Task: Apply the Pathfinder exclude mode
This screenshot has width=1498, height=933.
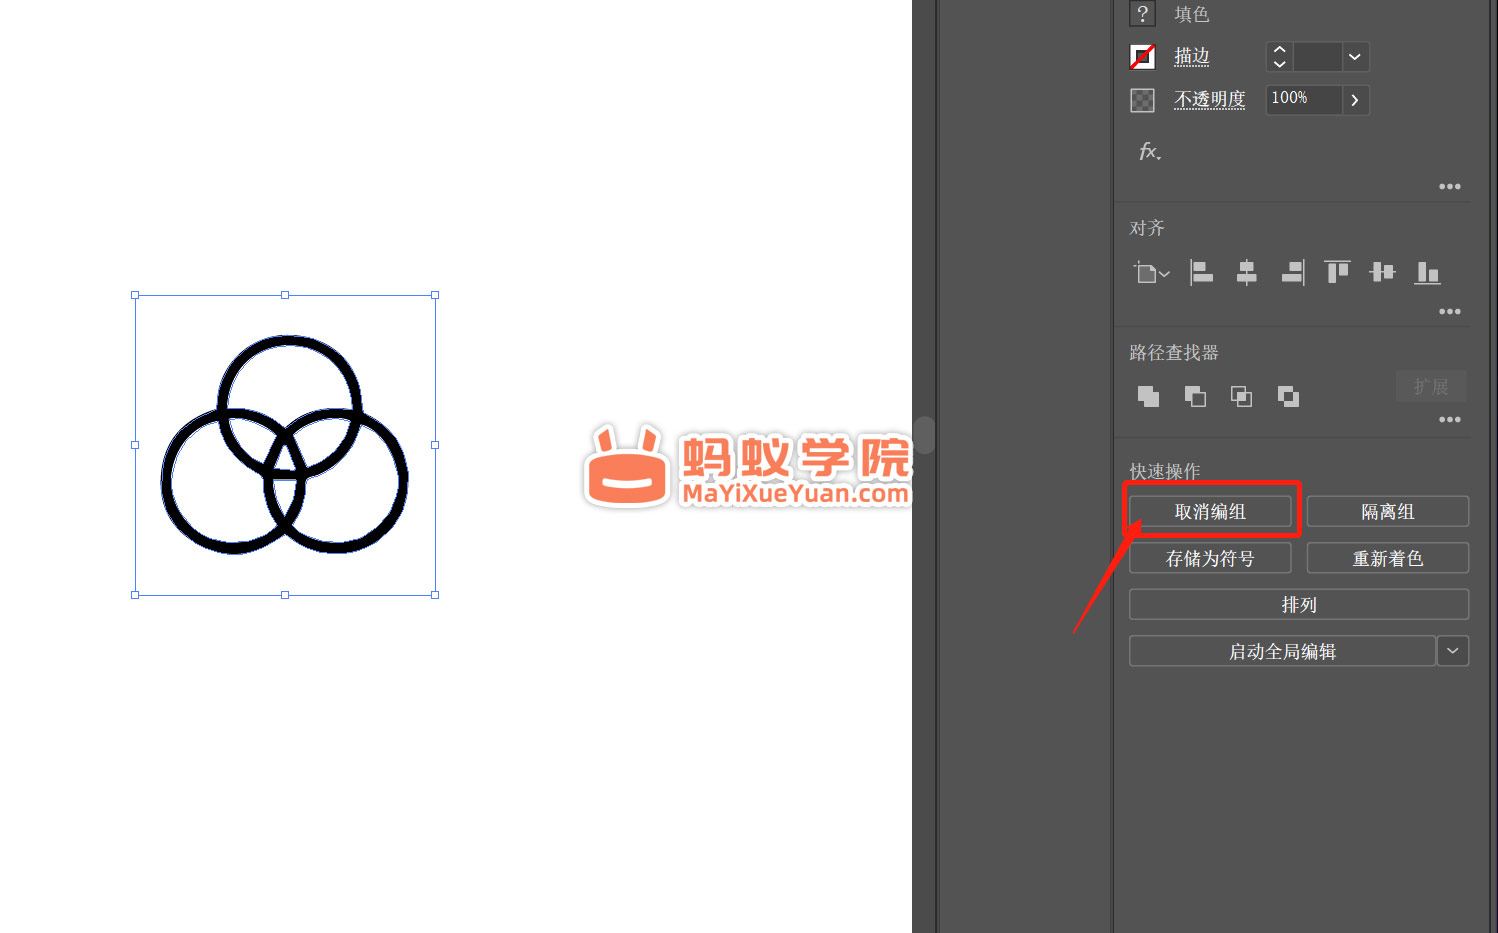Action: [1288, 397]
